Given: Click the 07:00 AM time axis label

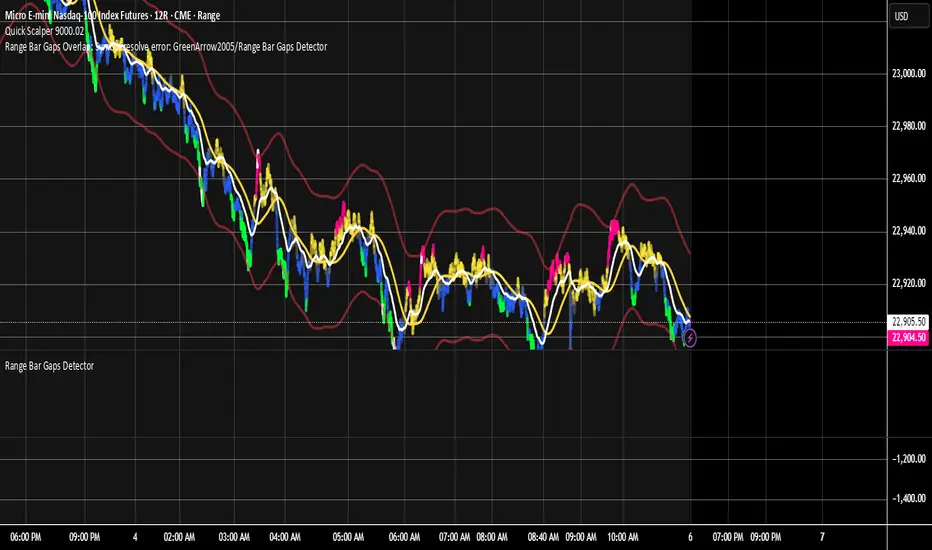Looking at the screenshot, I should (454, 537).
